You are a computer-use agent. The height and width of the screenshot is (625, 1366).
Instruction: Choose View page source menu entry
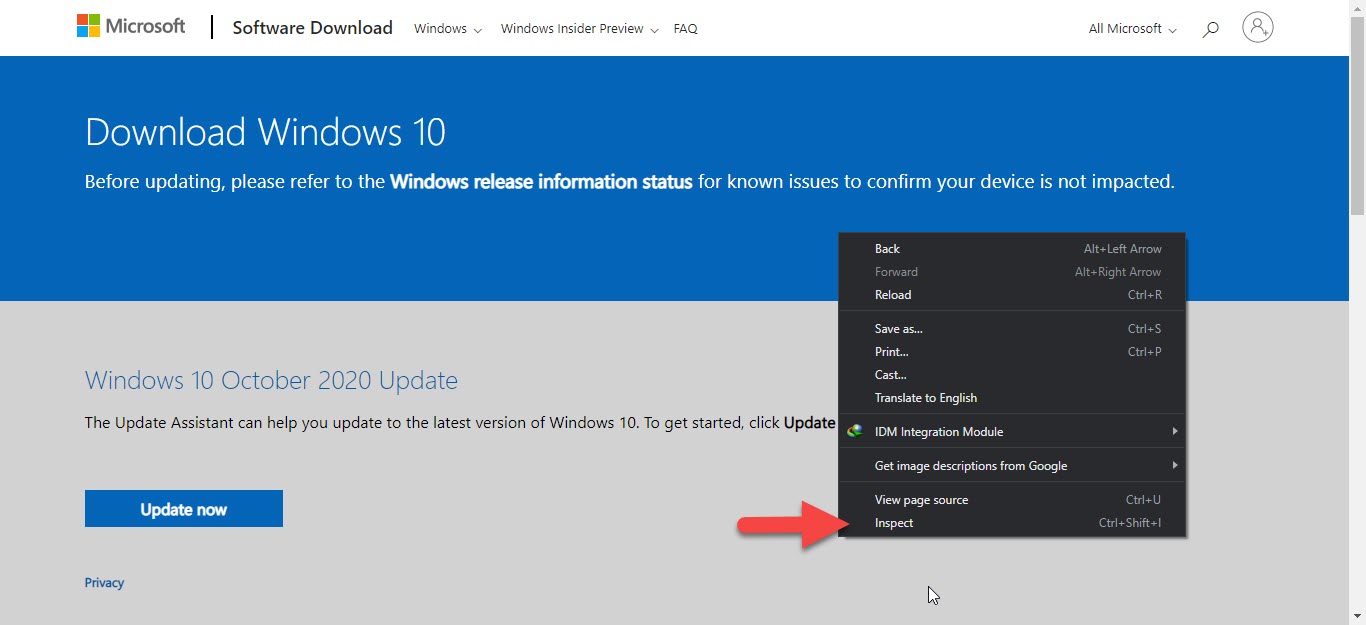(921, 500)
